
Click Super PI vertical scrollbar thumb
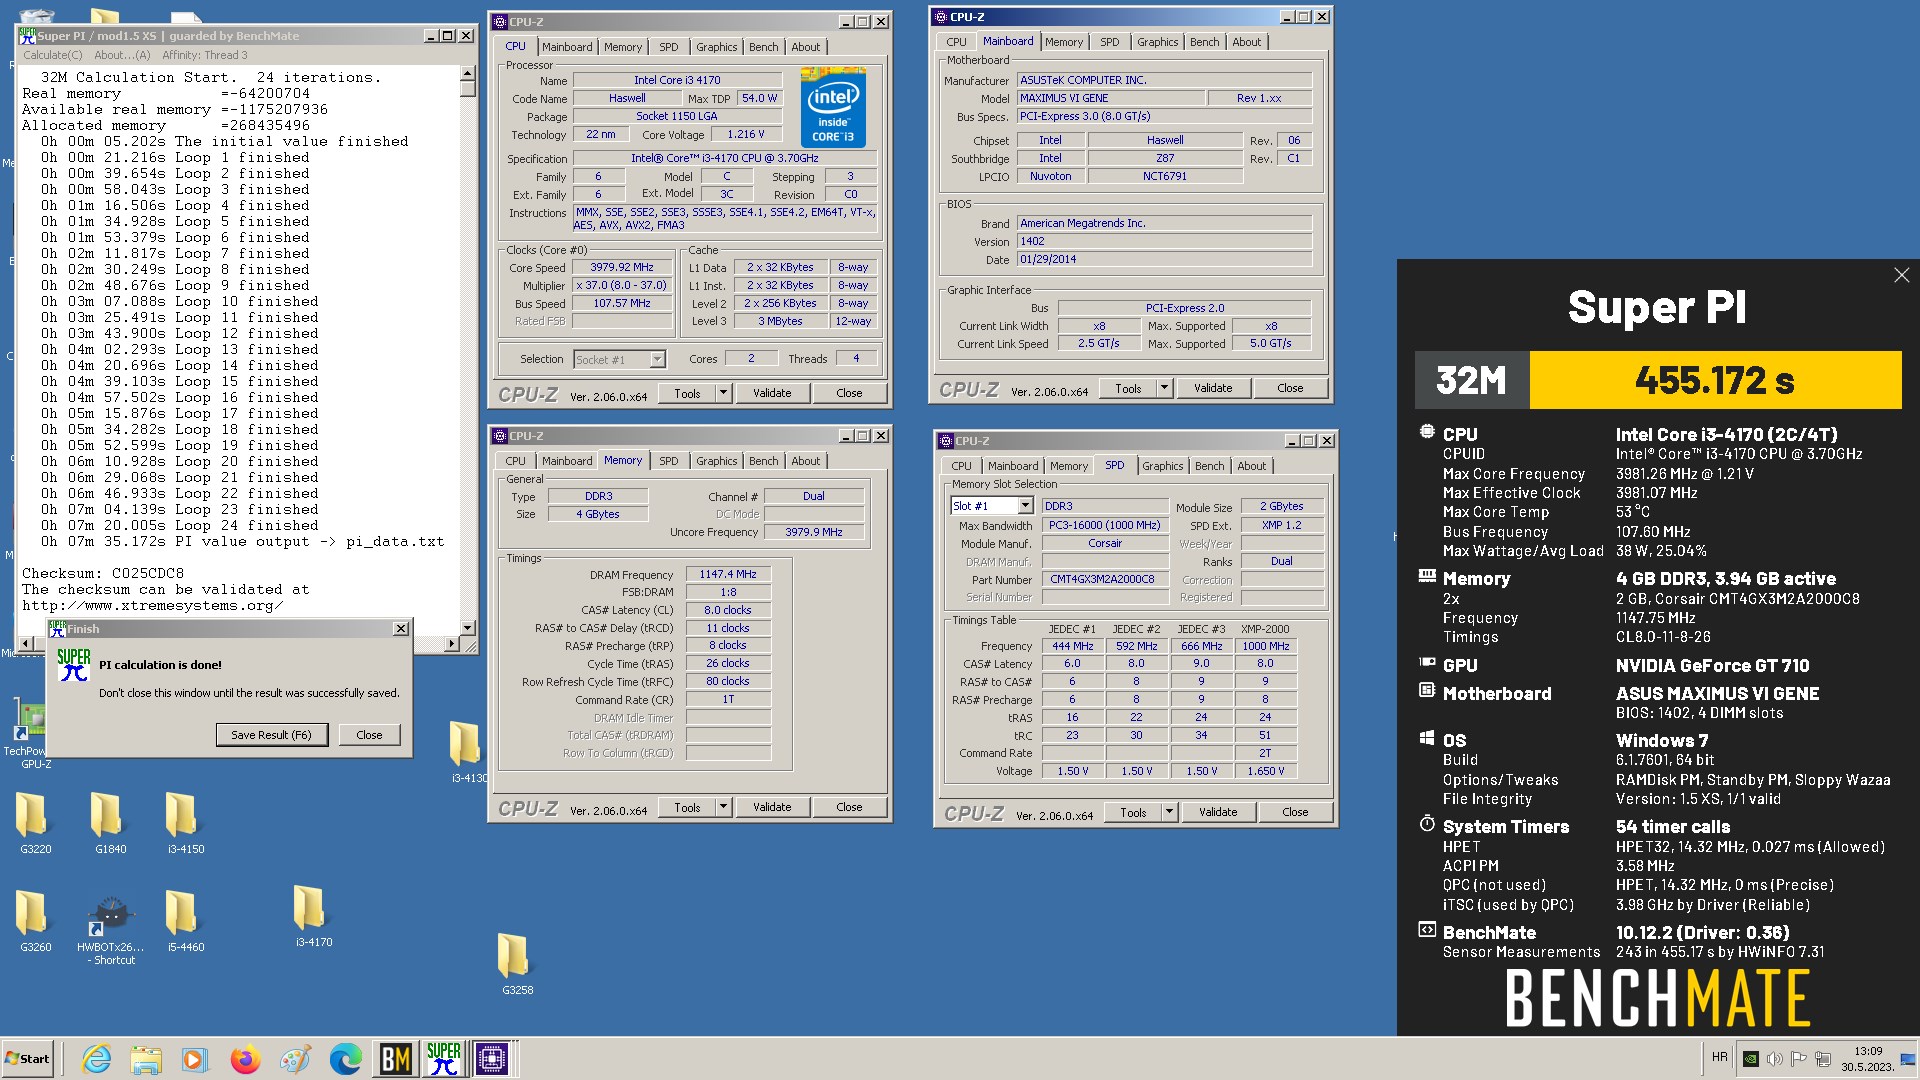click(467, 88)
